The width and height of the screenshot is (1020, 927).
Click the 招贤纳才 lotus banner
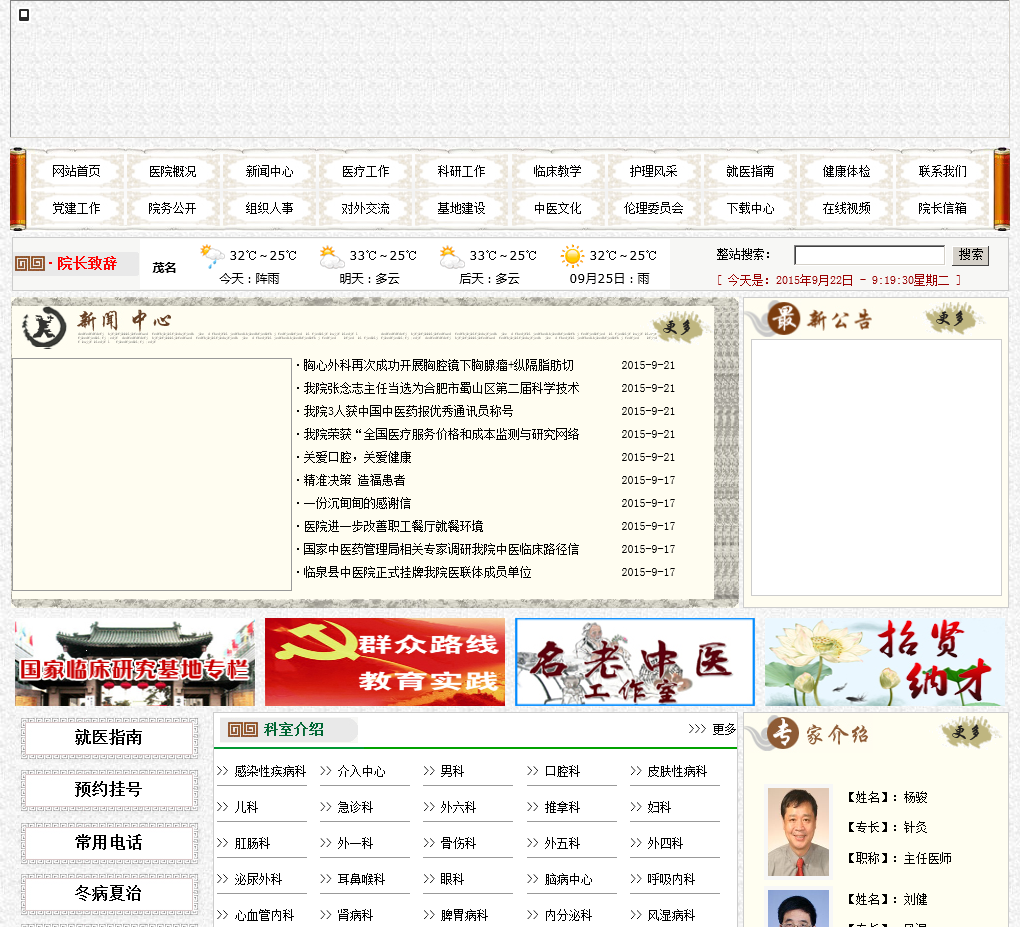pyautogui.click(x=885, y=662)
